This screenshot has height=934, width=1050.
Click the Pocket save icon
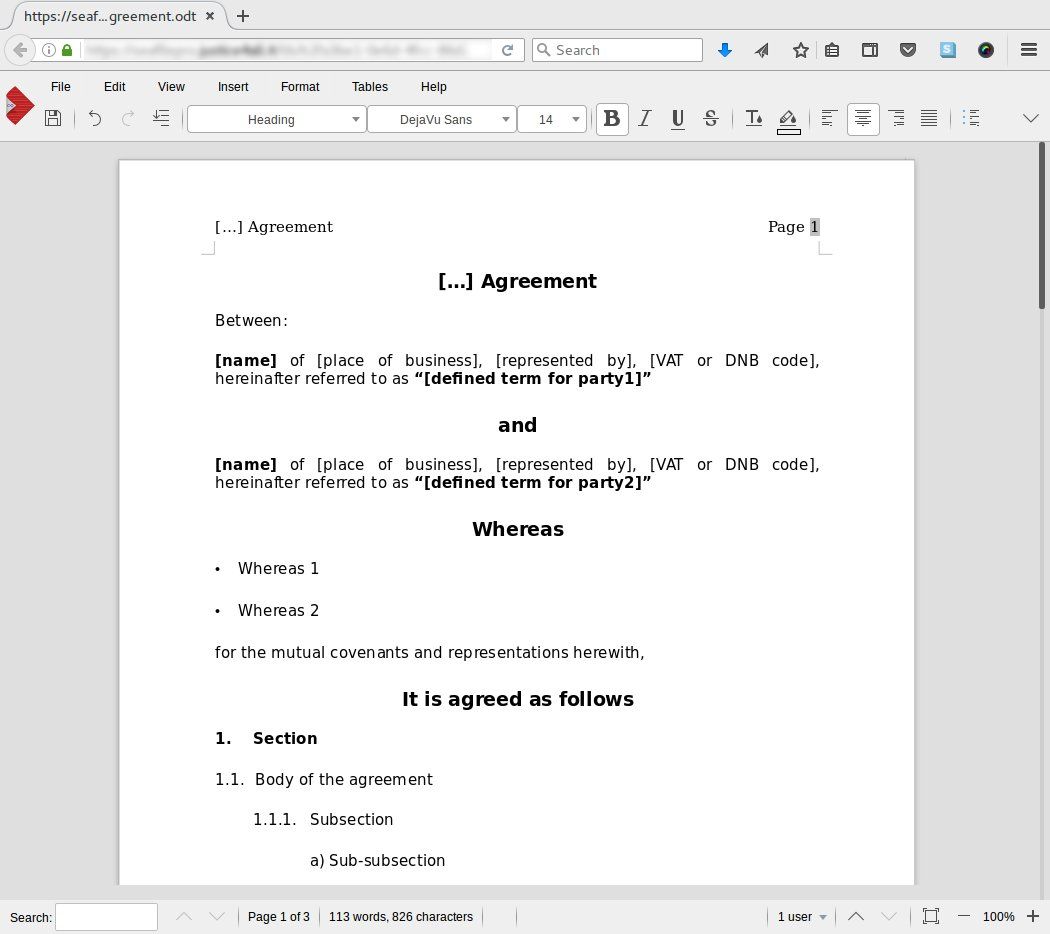908,50
